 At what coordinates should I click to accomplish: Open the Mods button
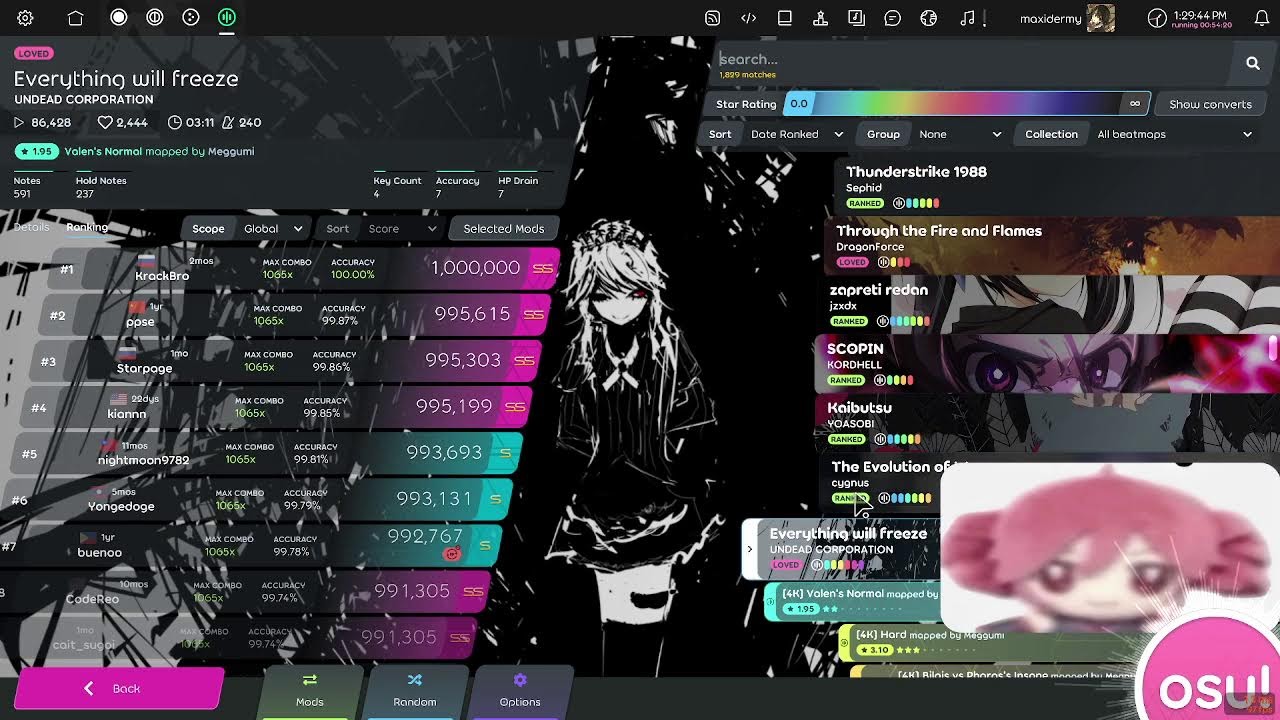click(x=309, y=690)
